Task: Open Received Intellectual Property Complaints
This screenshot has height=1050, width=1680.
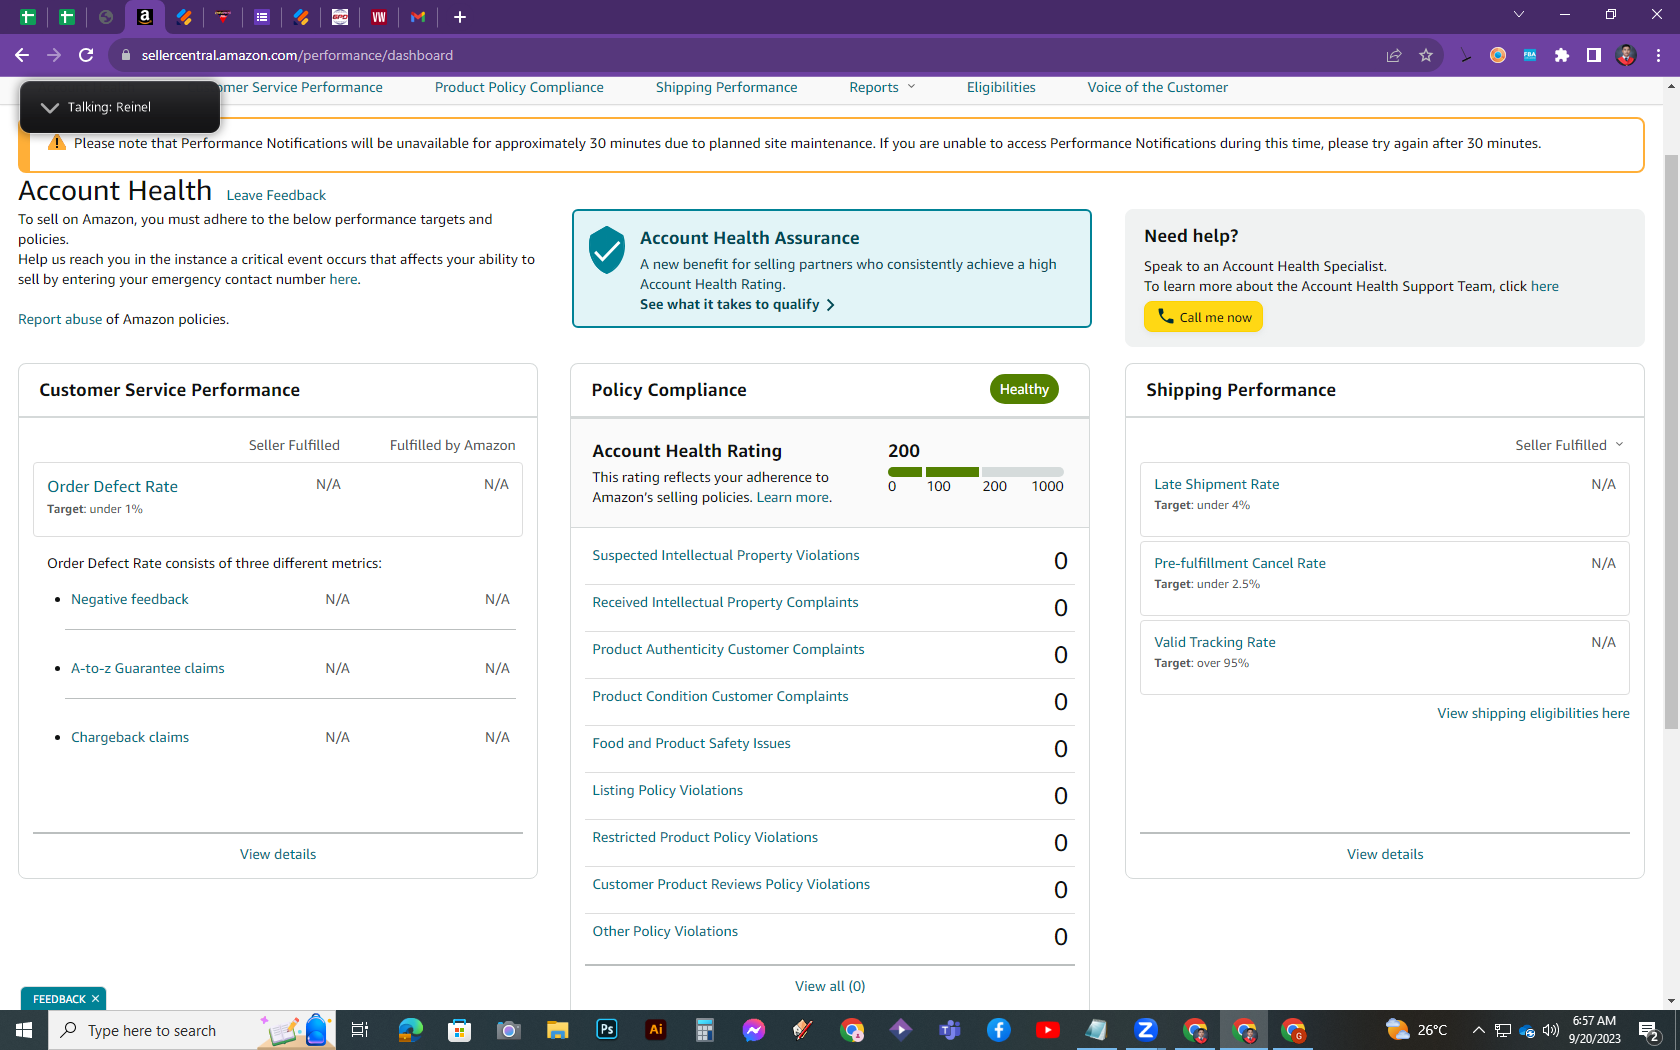Action: 725,602
